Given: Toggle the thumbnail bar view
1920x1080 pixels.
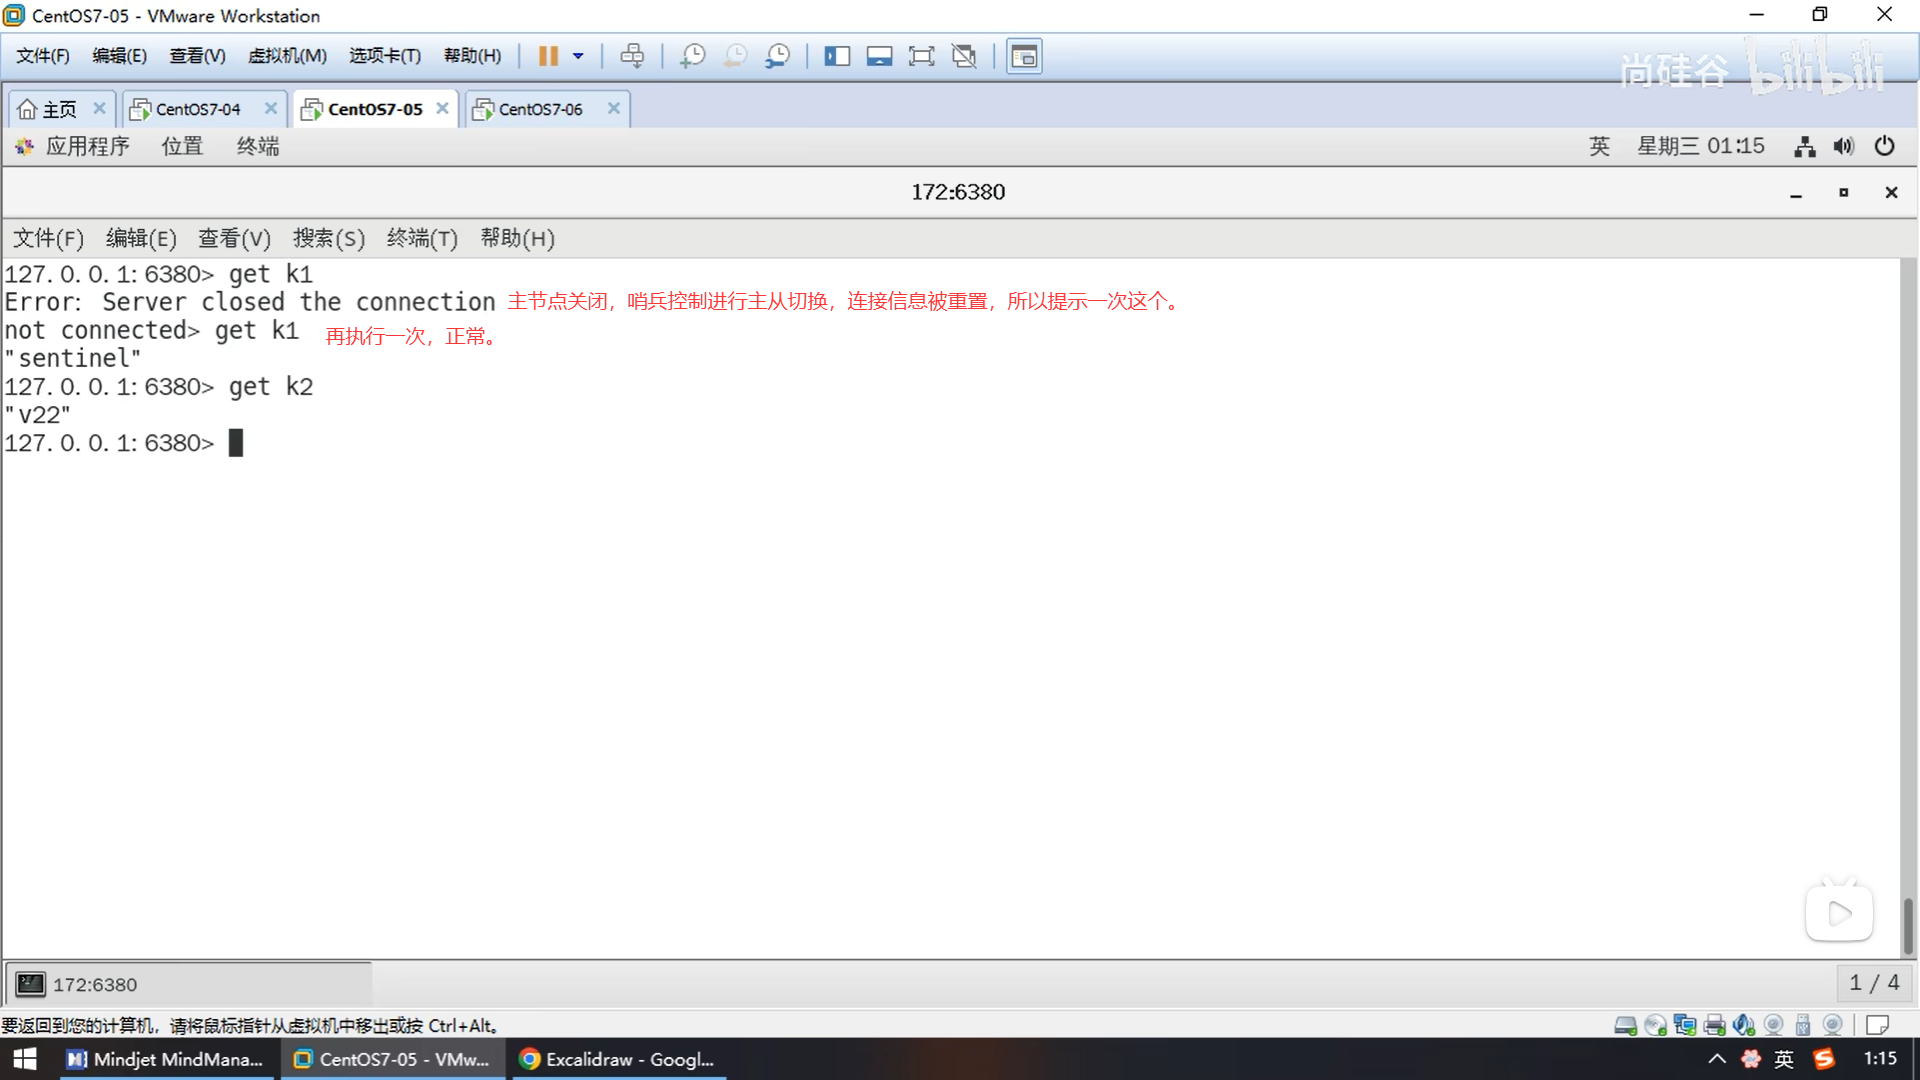Looking at the screenshot, I should click(x=879, y=56).
